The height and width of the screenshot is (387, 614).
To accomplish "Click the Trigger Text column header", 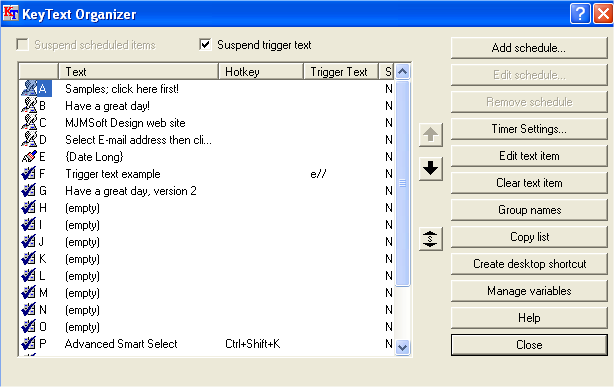I will (341, 72).
